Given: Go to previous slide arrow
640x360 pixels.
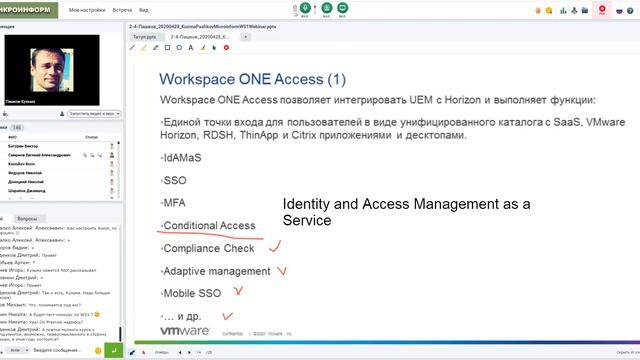Looking at the screenshot, I should pyautogui.click(x=180, y=352).
